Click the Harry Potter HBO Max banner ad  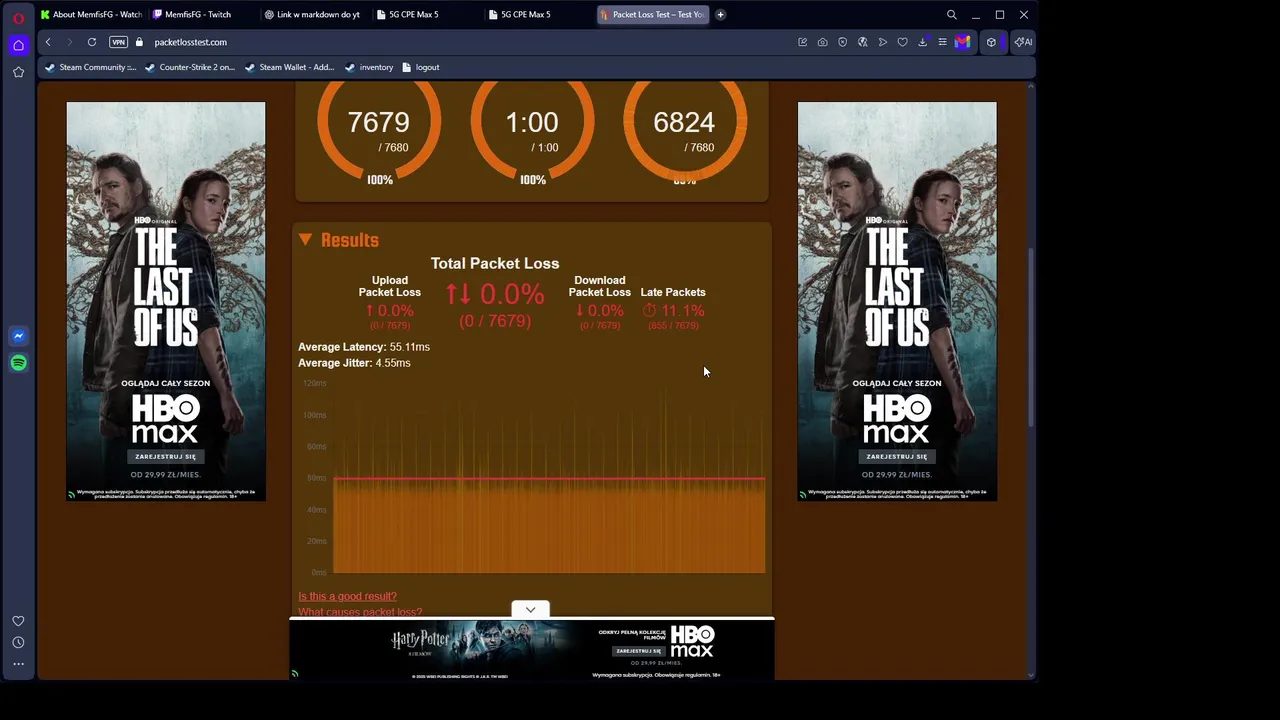point(532,650)
